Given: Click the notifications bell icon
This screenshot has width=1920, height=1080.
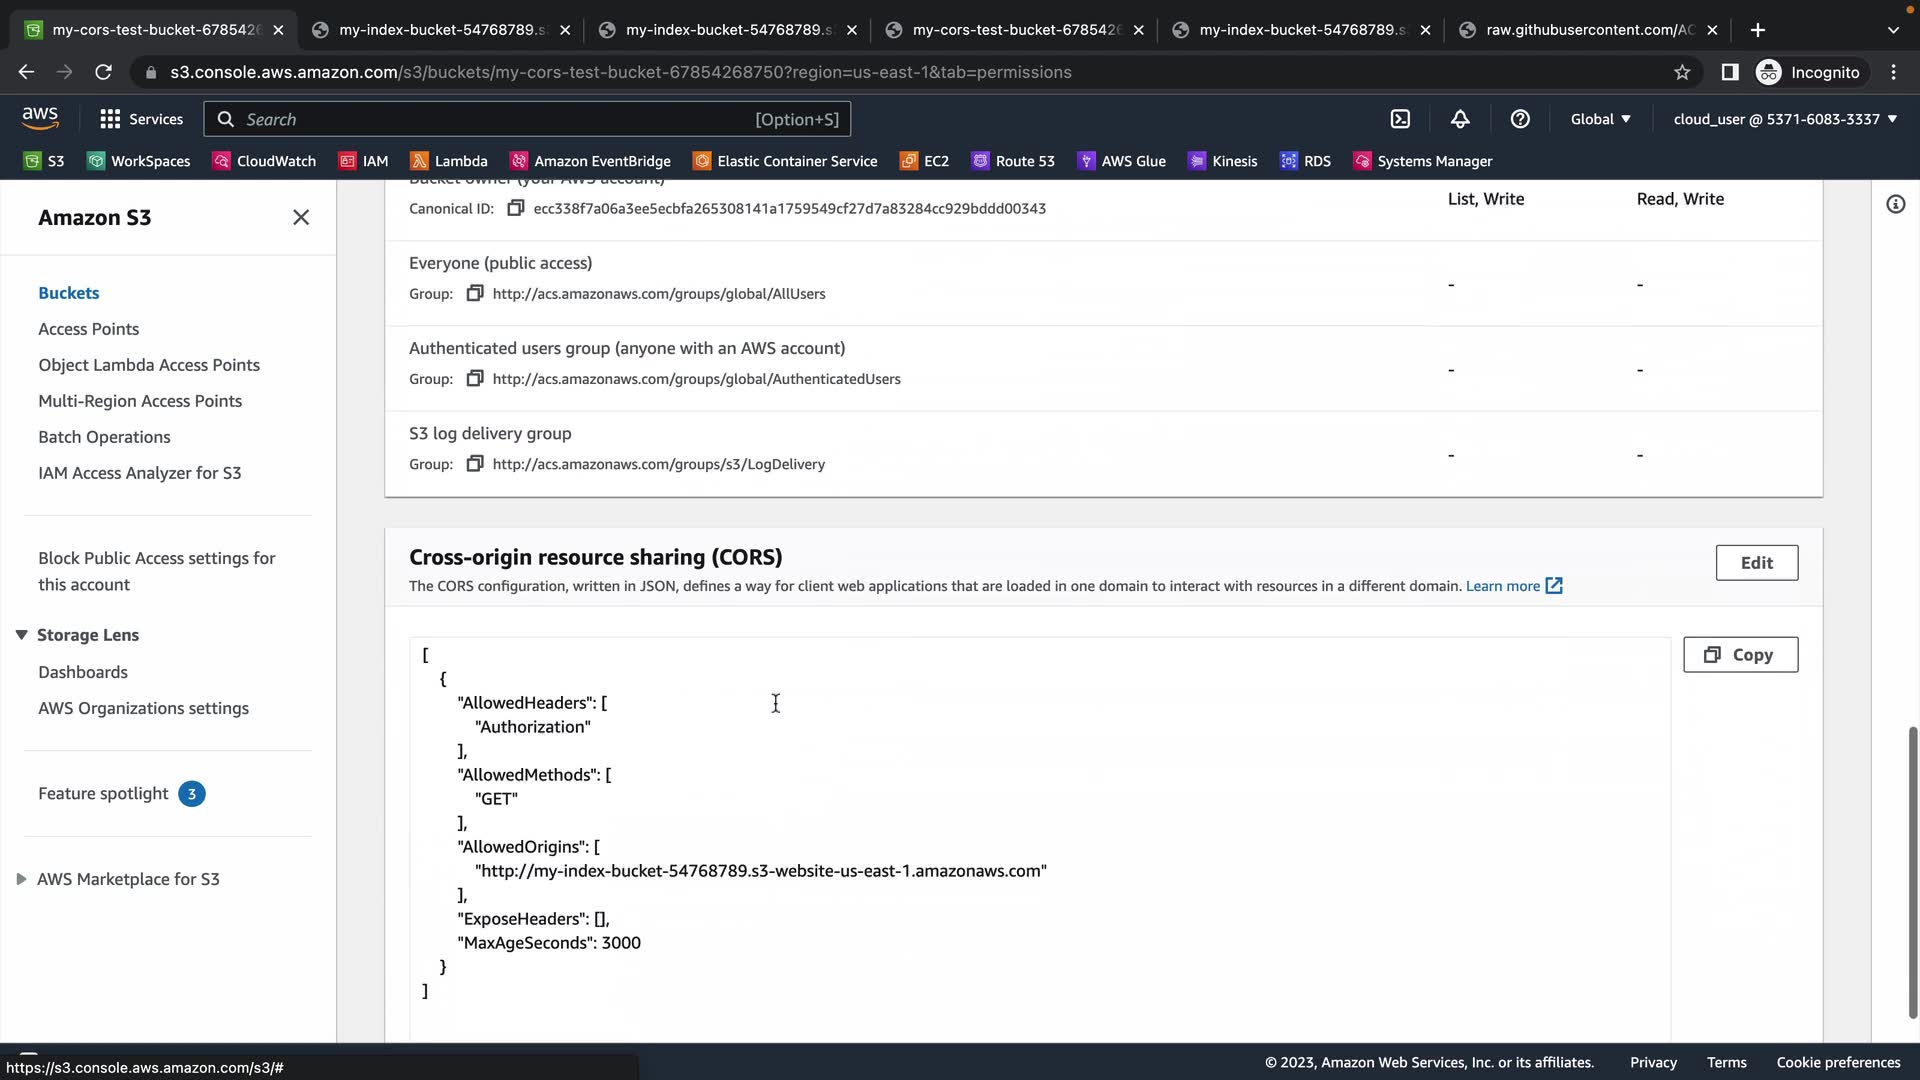Looking at the screenshot, I should 1460,119.
